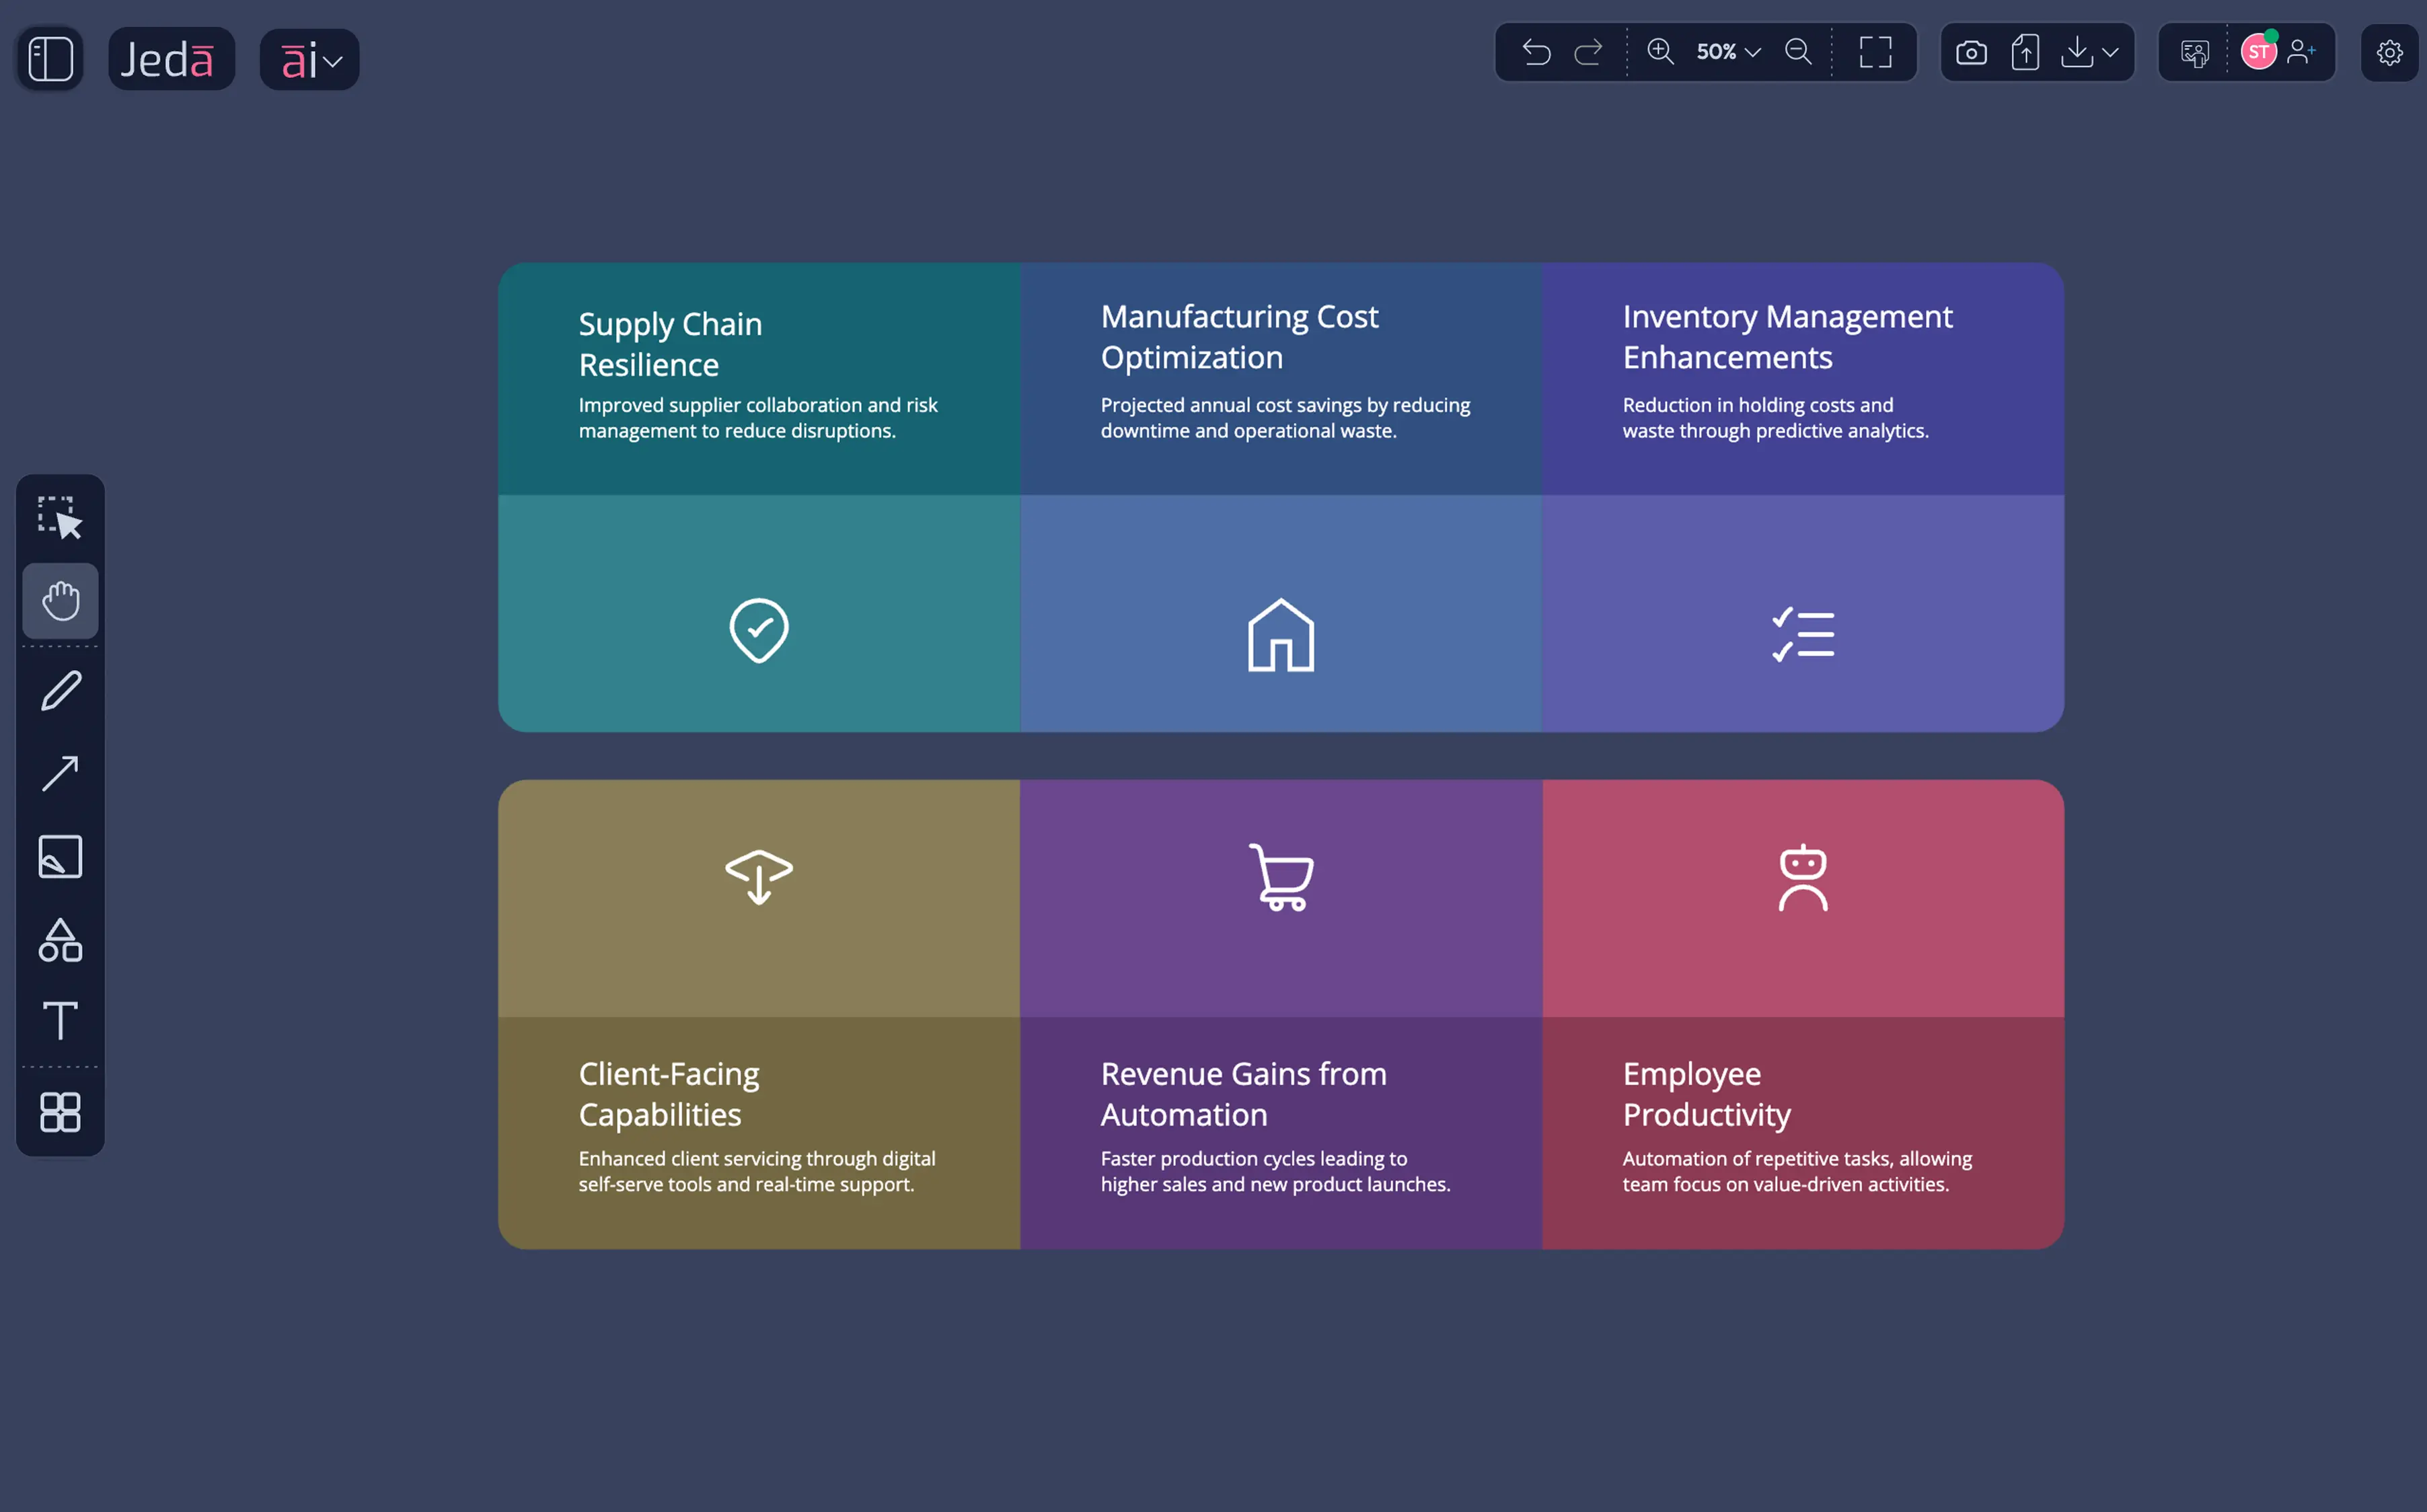Select Revenue Gains from Automation heading
The width and height of the screenshot is (2427, 1512).
coord(1243,1094)
